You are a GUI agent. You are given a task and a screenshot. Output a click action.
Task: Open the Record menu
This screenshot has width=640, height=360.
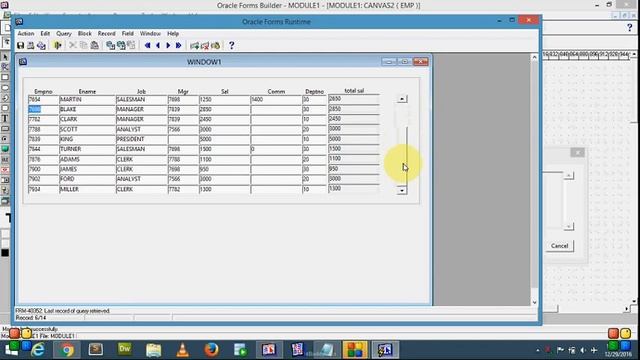coord(107,33)
